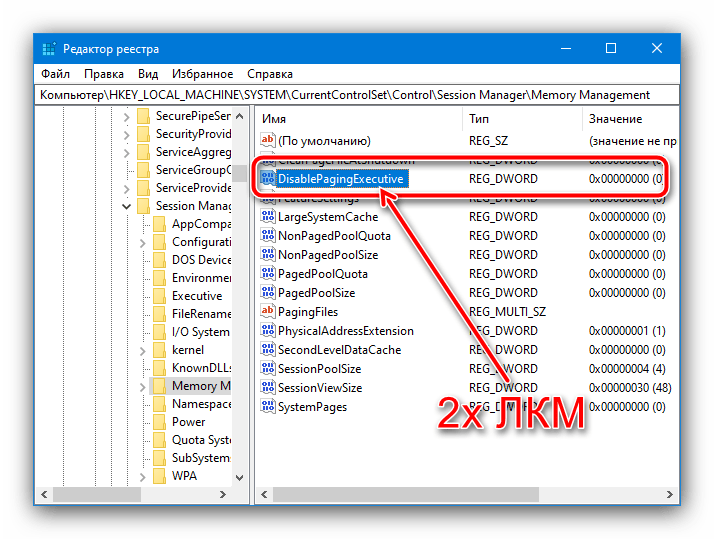The height and width of the screenshot is (539, 714).
Task: Click the DWORD icon for SessionViewSize
Action: click(x=267, y=387)
